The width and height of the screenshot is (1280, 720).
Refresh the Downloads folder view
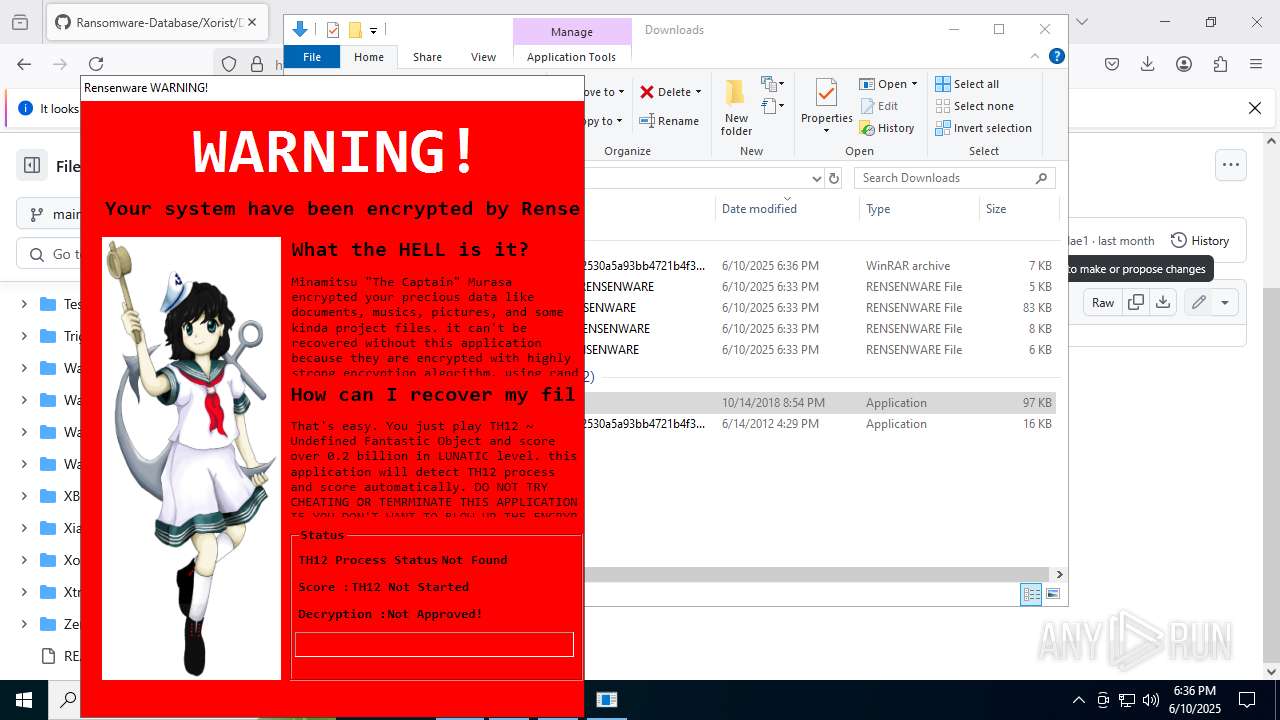[x=834, y=178]
